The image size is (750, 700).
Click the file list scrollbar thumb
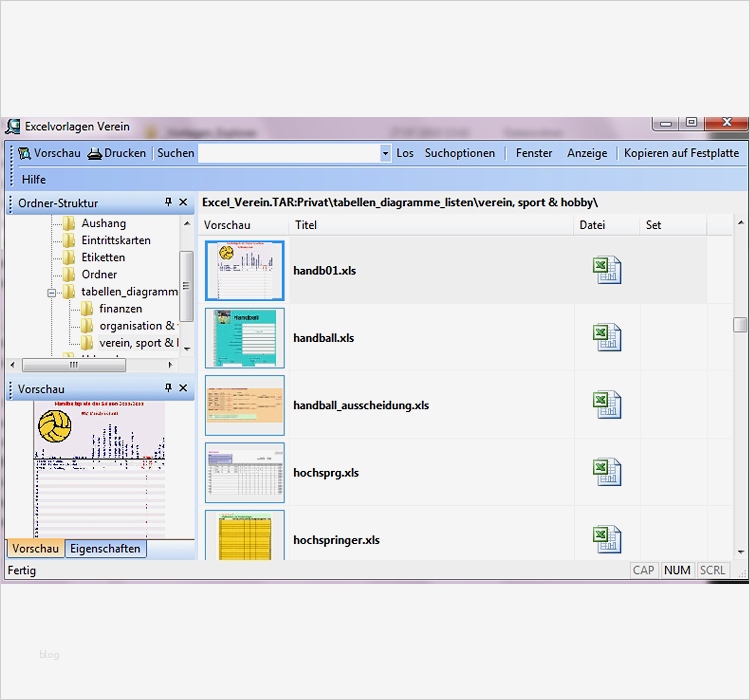click(740, 324)
